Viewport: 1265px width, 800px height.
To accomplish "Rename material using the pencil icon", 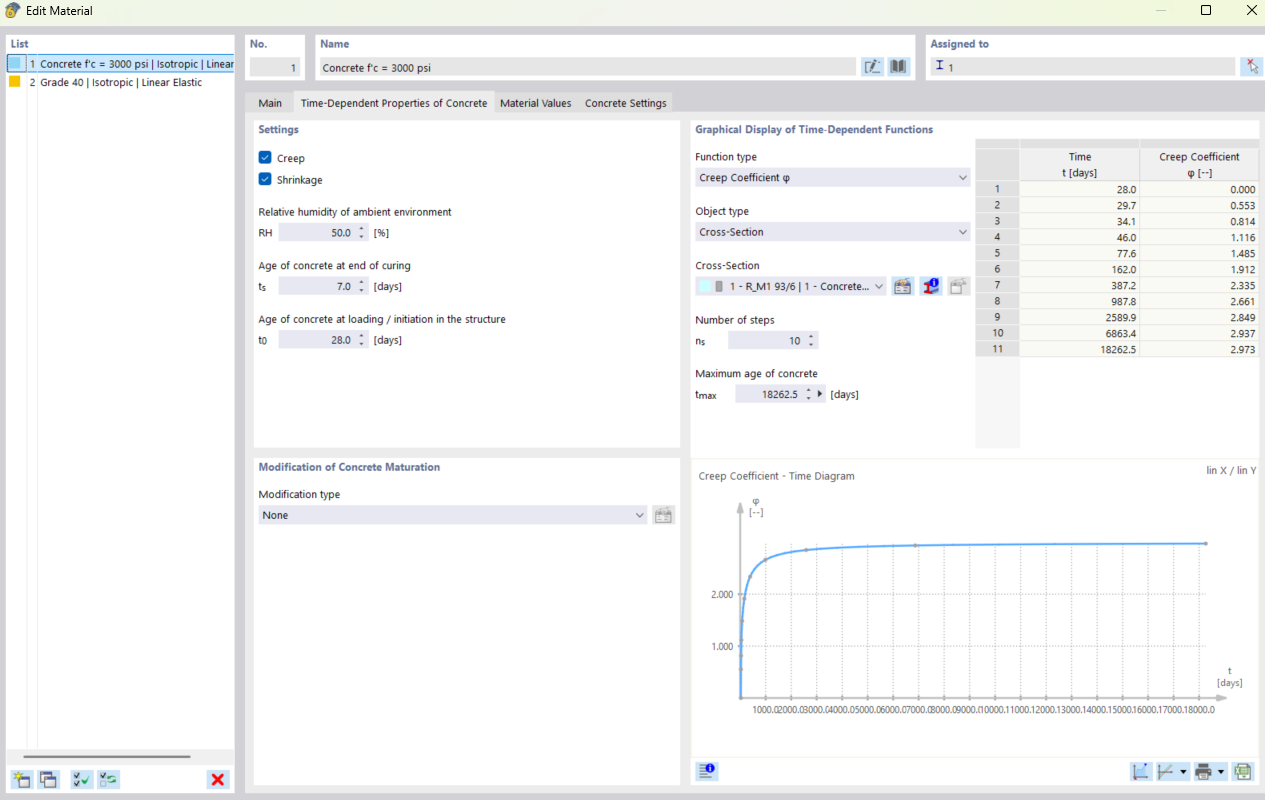I will point(872,66).
